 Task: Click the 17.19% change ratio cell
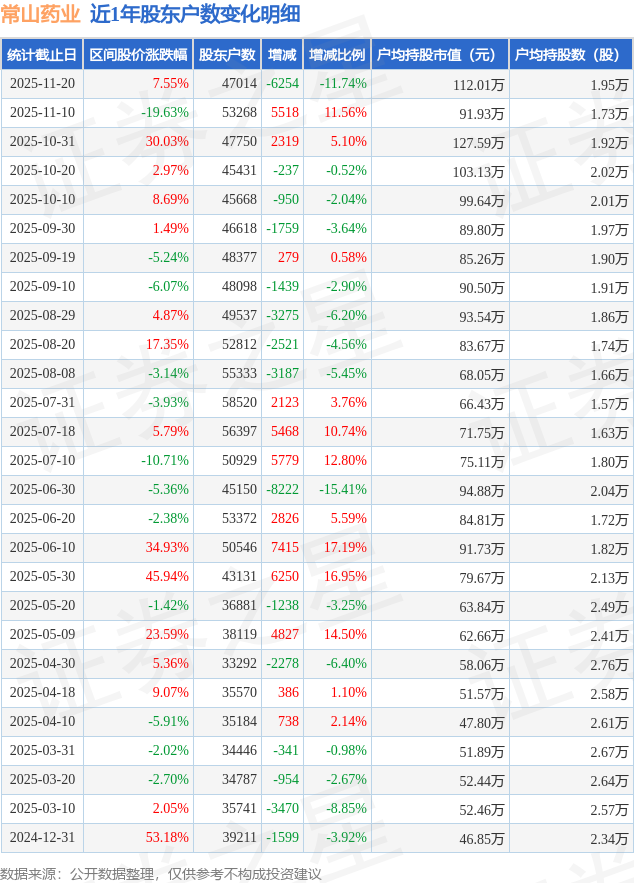(345, 548)
